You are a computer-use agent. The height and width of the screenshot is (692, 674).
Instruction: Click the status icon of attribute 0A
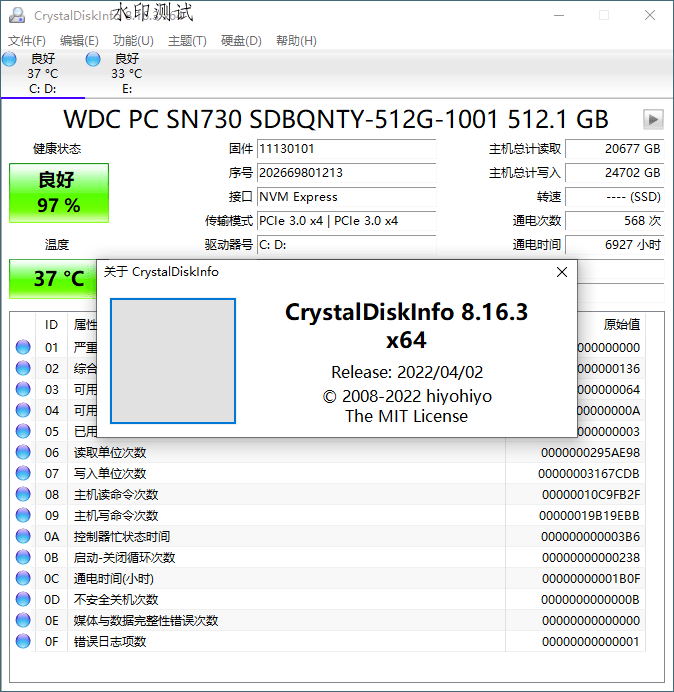pyautogui.click(x=23, y=537)
